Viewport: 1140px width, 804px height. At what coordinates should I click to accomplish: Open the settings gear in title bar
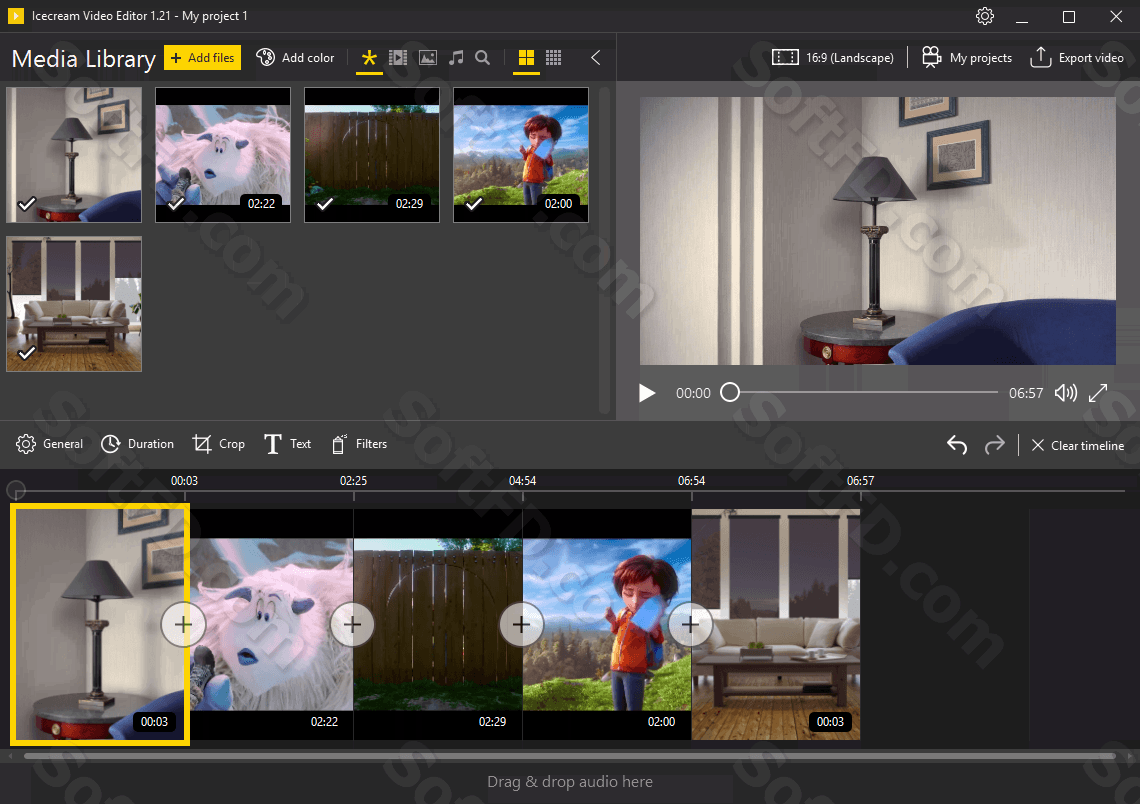984,16
